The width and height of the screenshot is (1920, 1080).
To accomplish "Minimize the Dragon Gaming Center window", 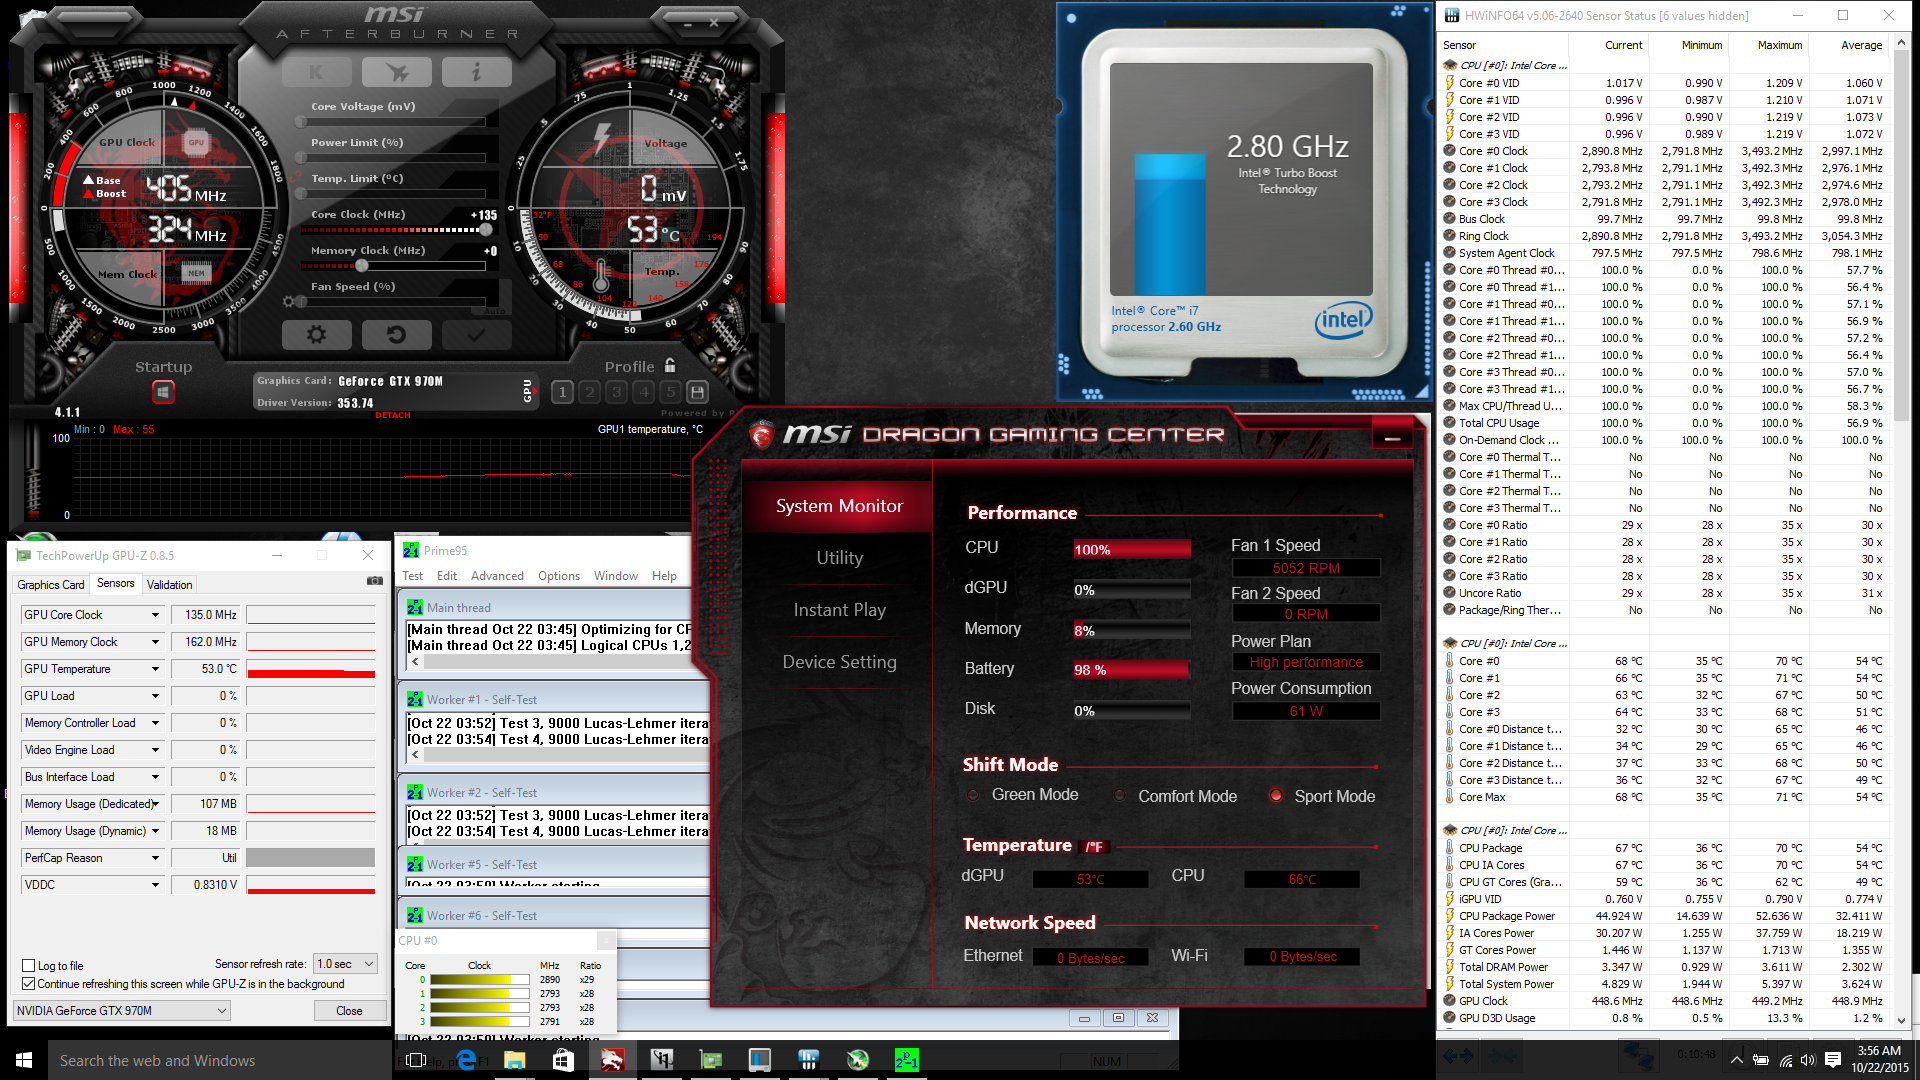I will 1392,437.
